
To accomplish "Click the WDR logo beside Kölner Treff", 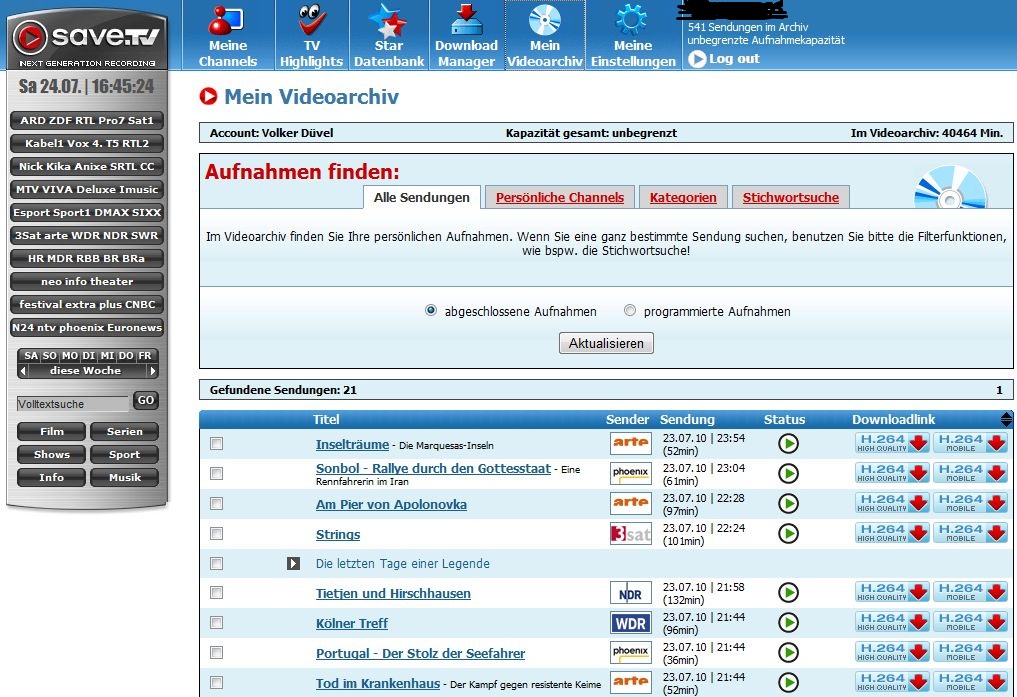I will [x=630, y=623].
